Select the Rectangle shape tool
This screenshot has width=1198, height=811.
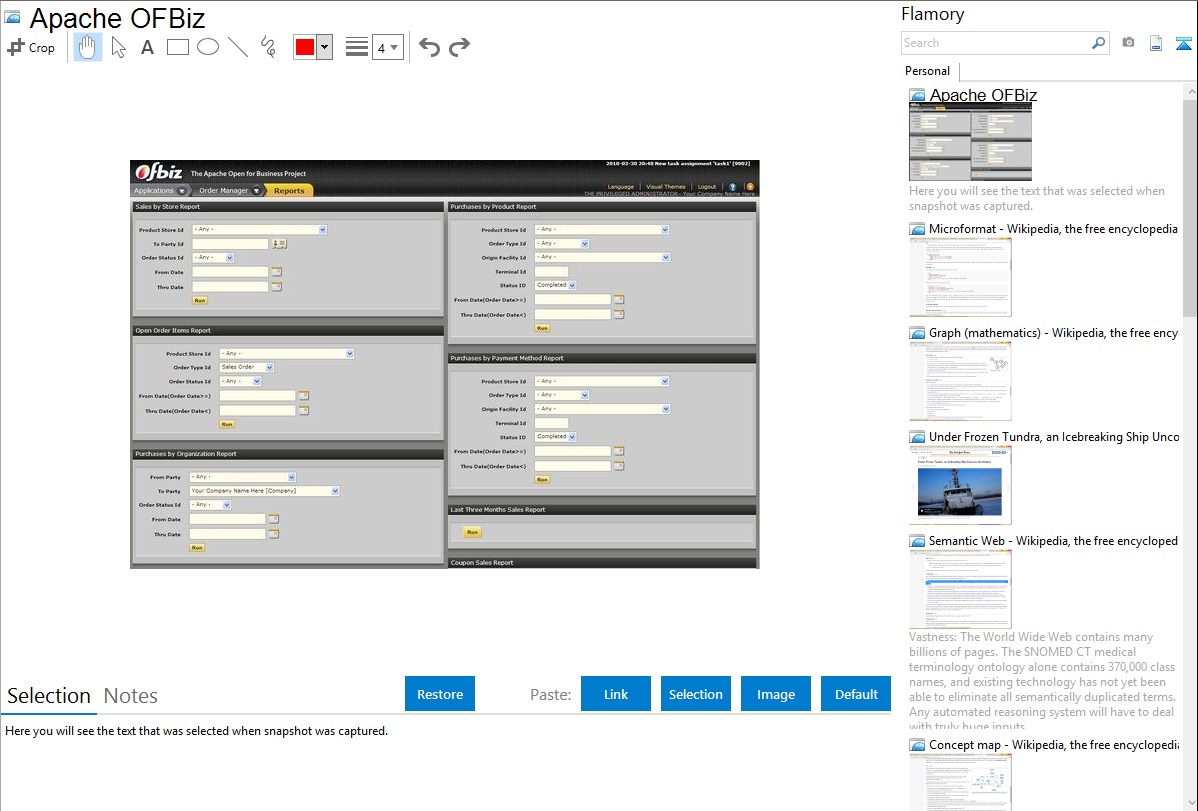tap(177, 47)
